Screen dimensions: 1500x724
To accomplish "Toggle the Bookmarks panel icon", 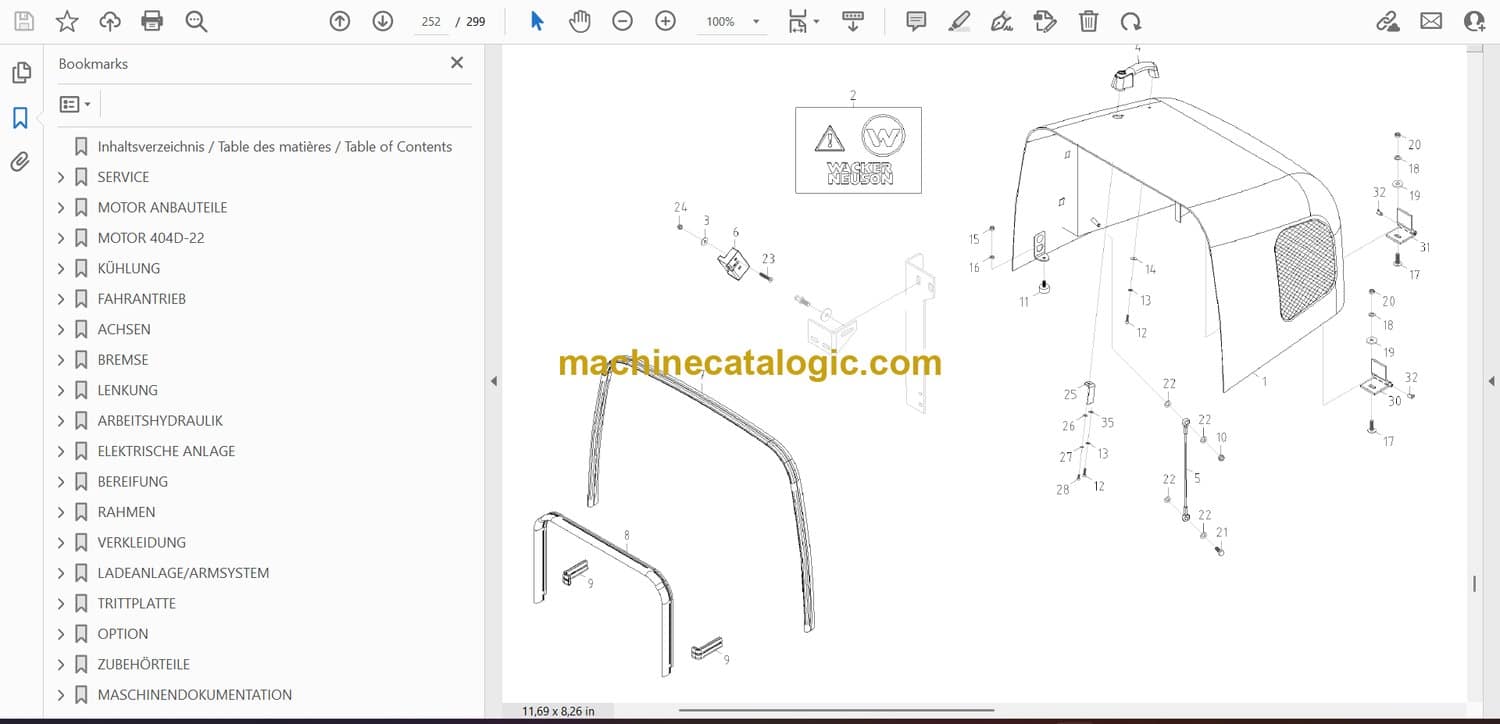I will click(20, 118).
